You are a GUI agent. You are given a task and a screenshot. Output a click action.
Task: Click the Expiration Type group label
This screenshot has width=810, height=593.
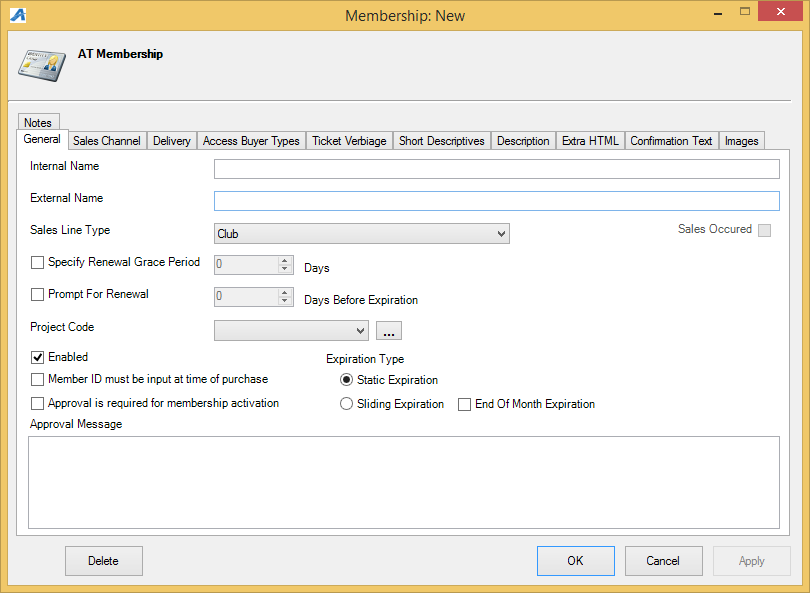[x=365, y=359]
